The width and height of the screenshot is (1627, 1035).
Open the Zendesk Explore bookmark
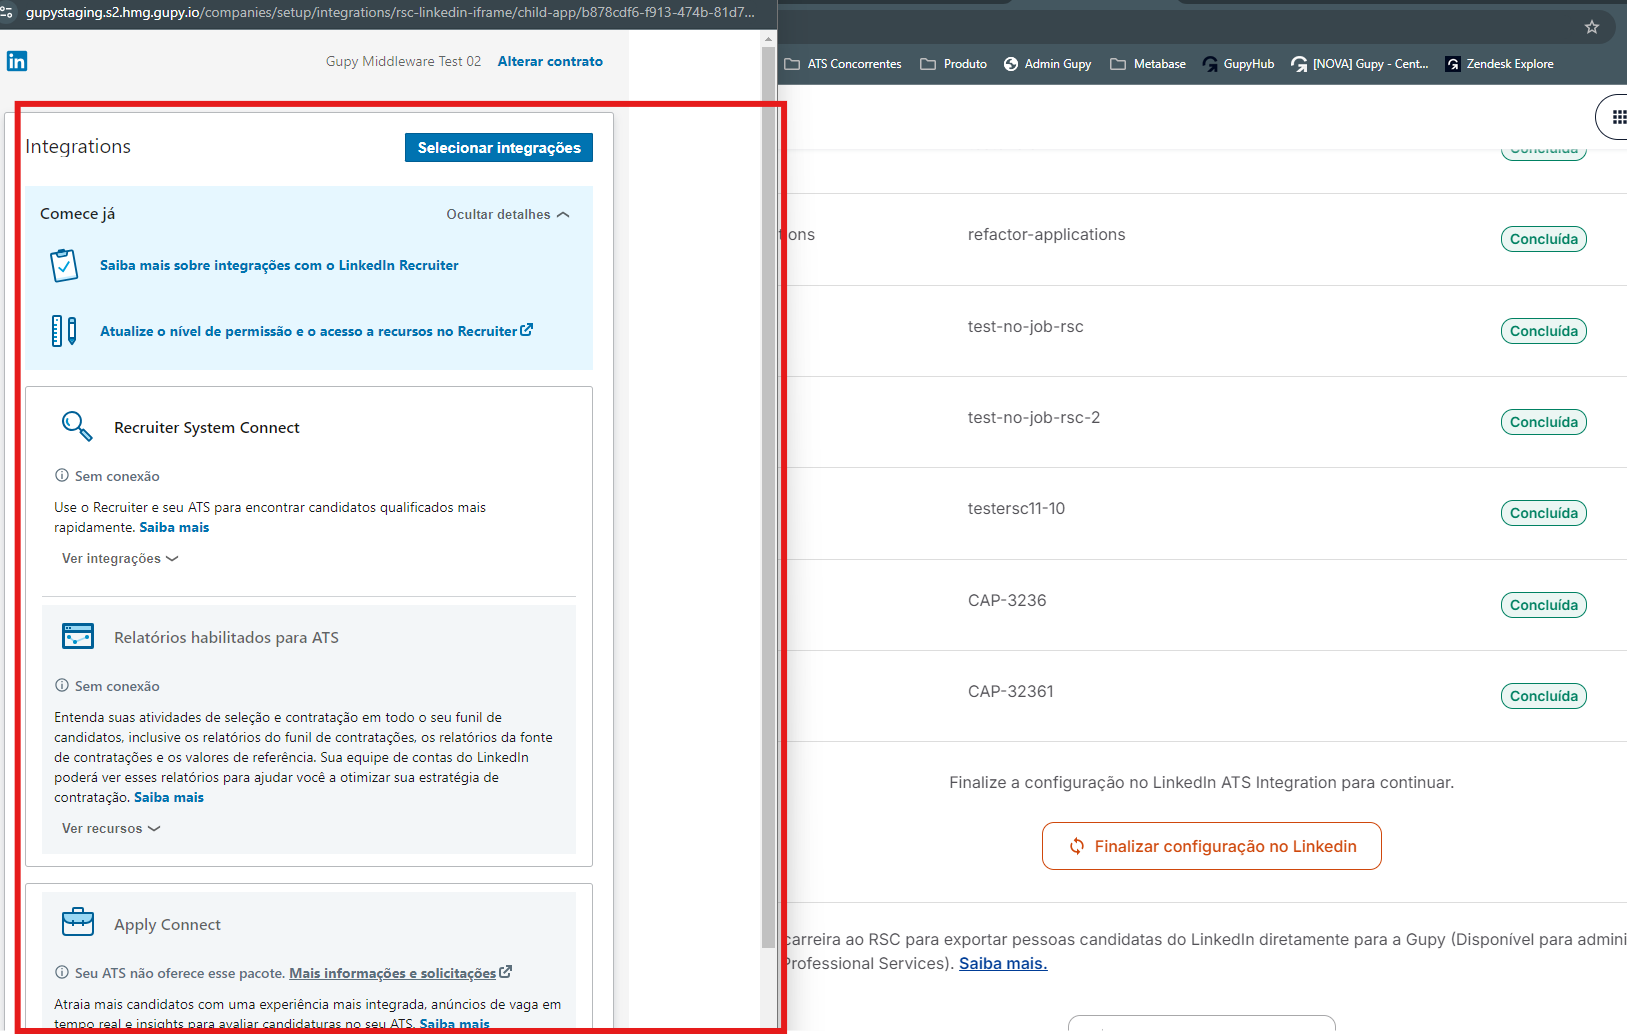tap(1499, 64)
